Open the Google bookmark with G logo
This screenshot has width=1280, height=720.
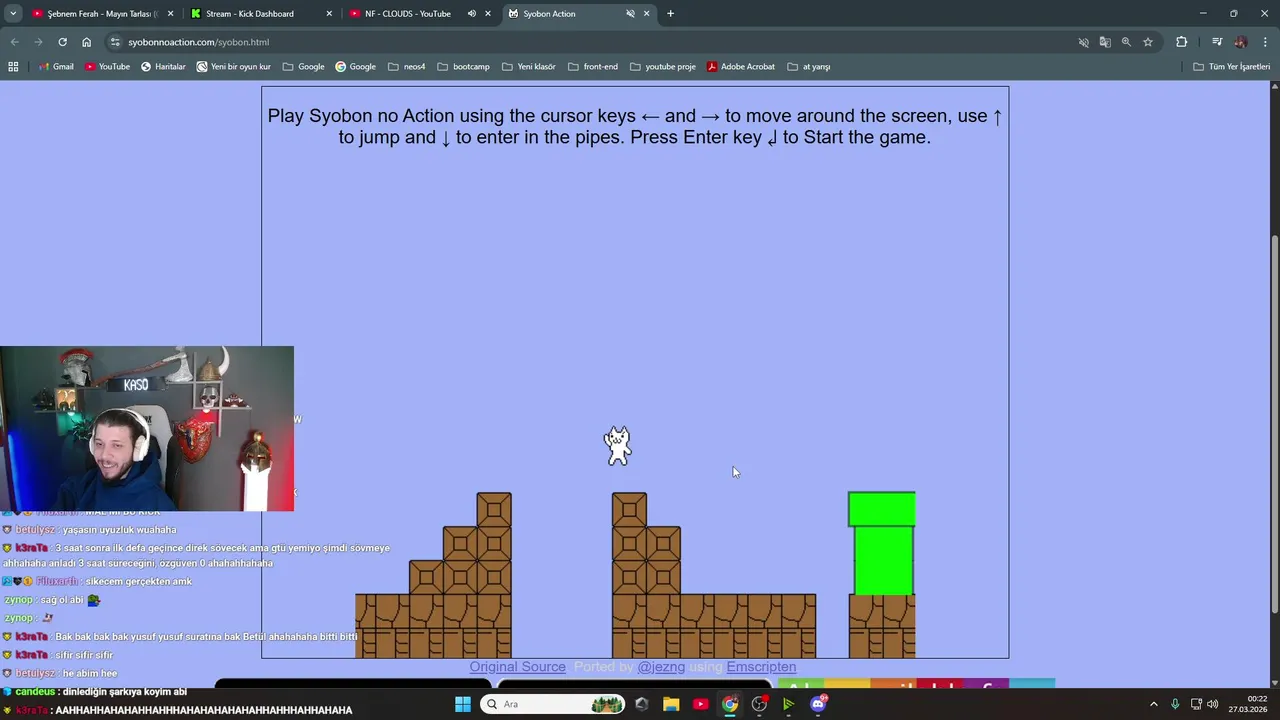point(355,67)
